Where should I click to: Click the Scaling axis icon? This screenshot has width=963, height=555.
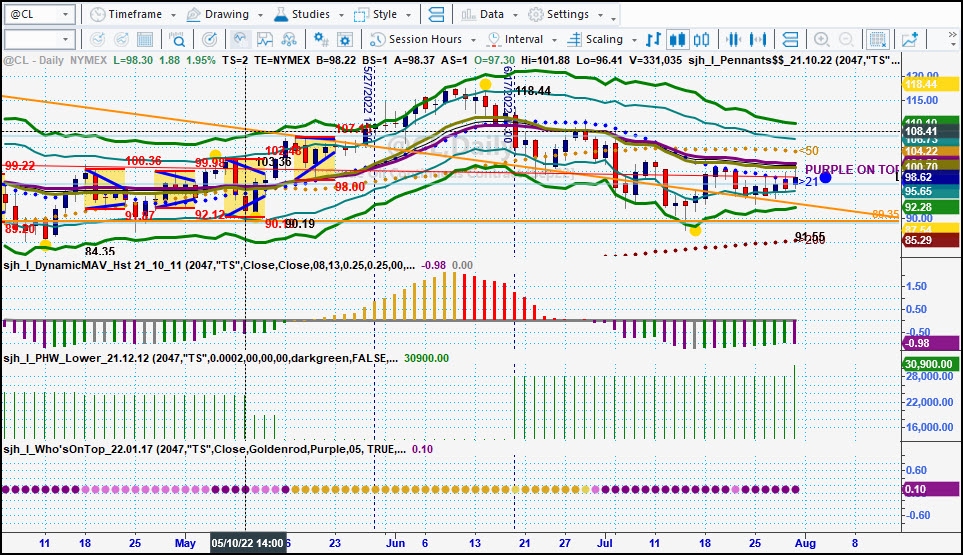click(574, 39)
